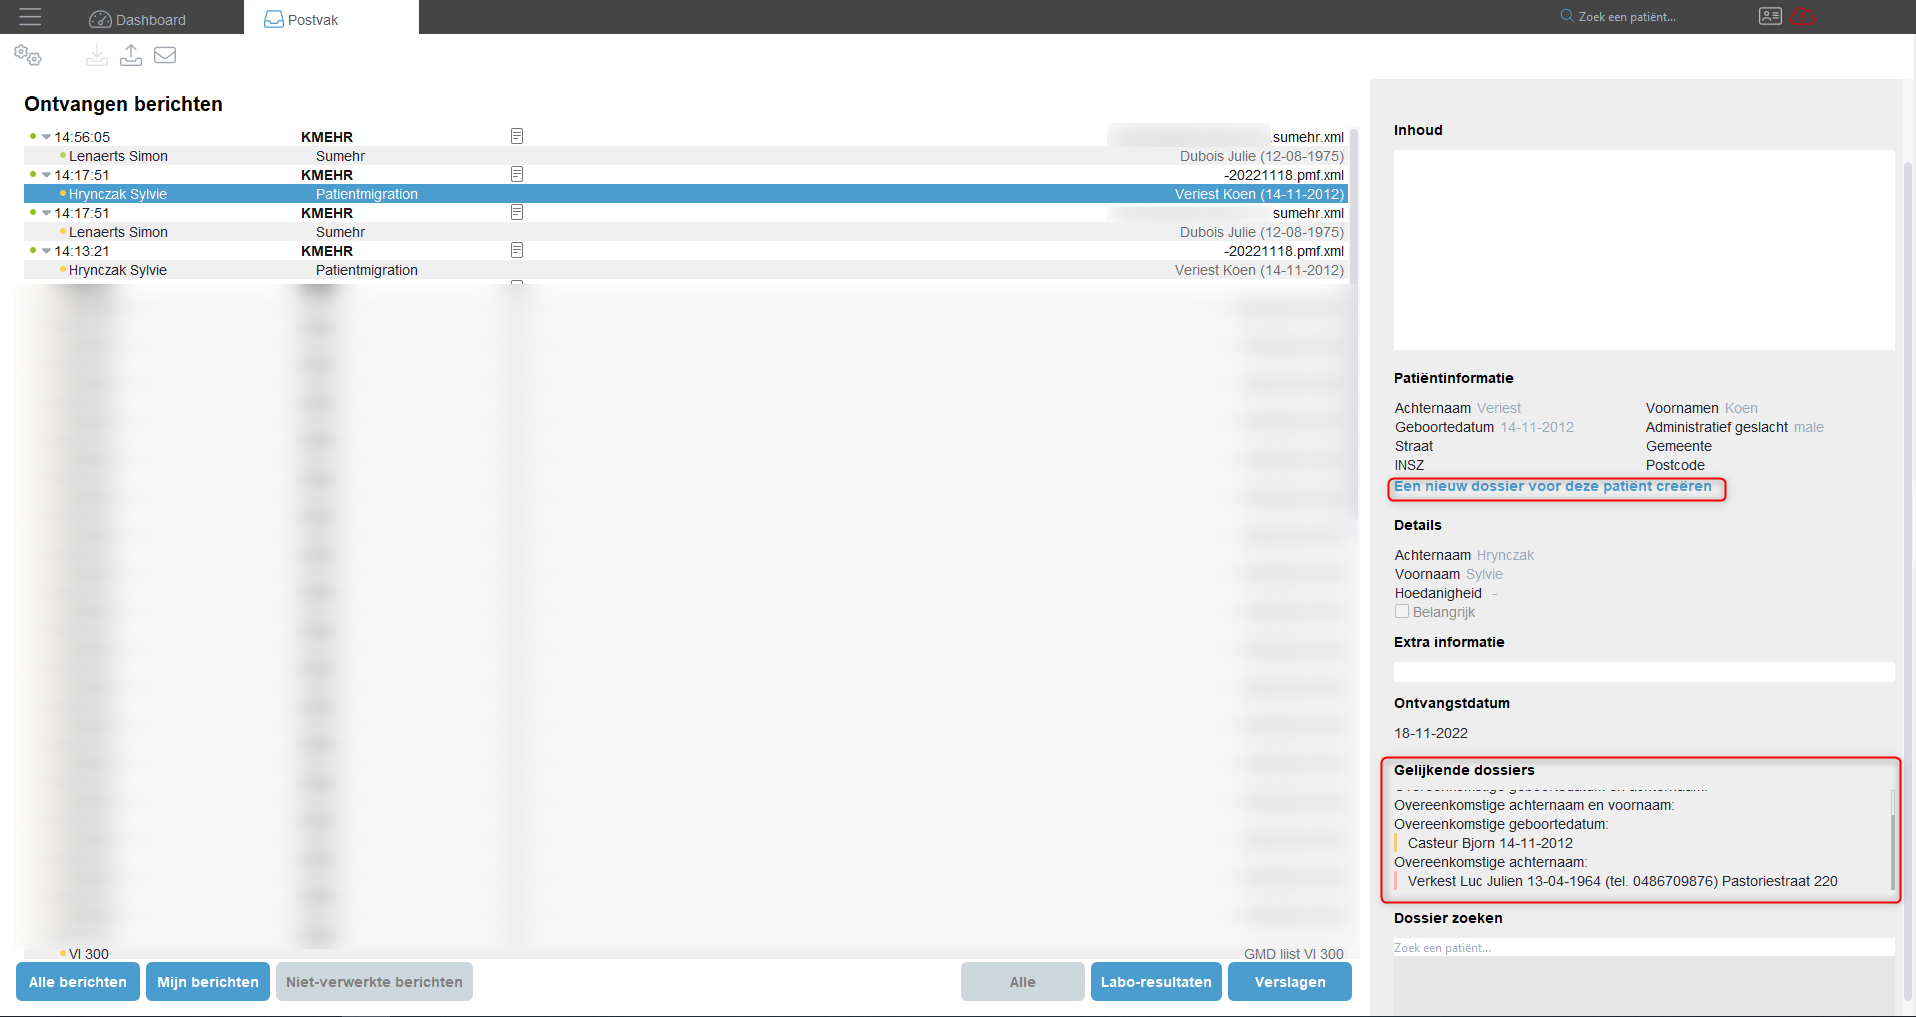The image size is (1916, 1017).
Task: Filter by Verslagen
Action: coord(1290,982)
